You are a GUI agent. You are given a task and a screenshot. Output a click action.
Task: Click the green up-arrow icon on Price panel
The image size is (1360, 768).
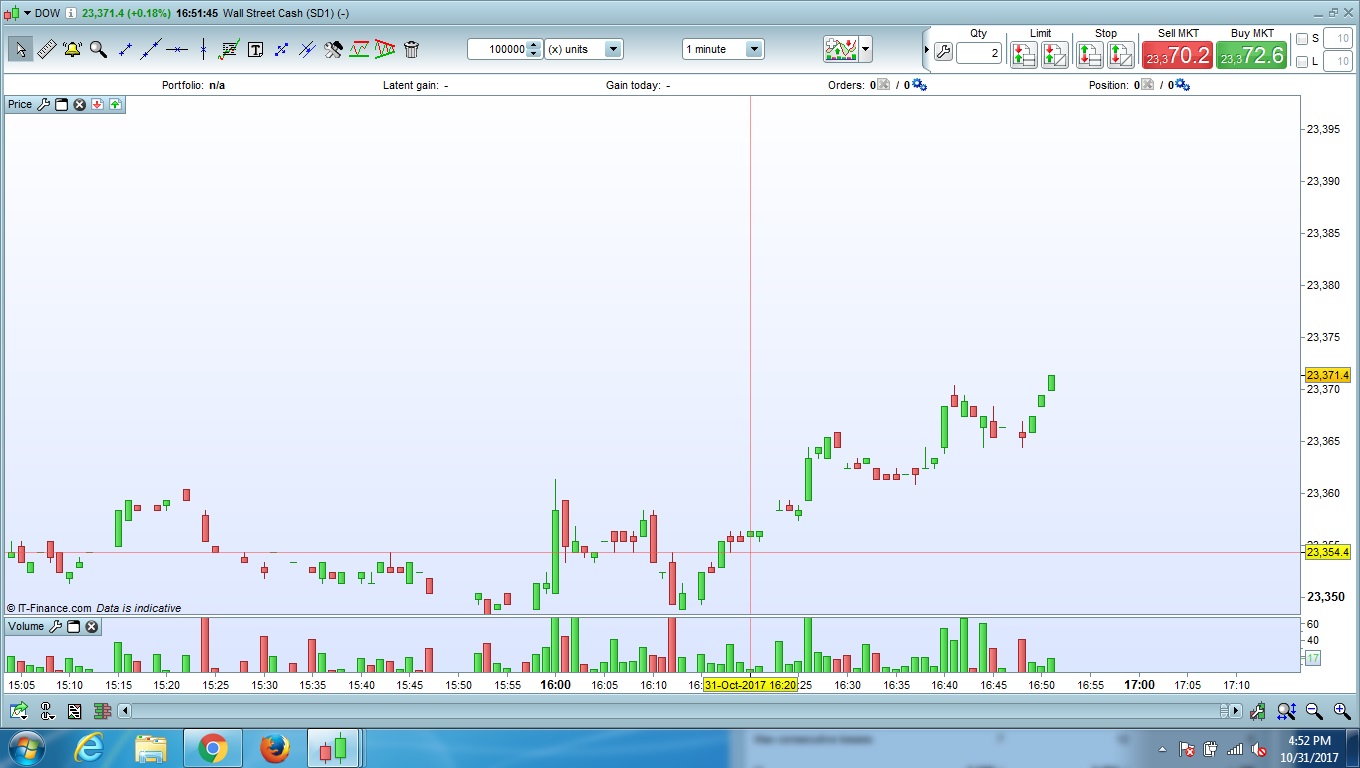pos(115,104)
